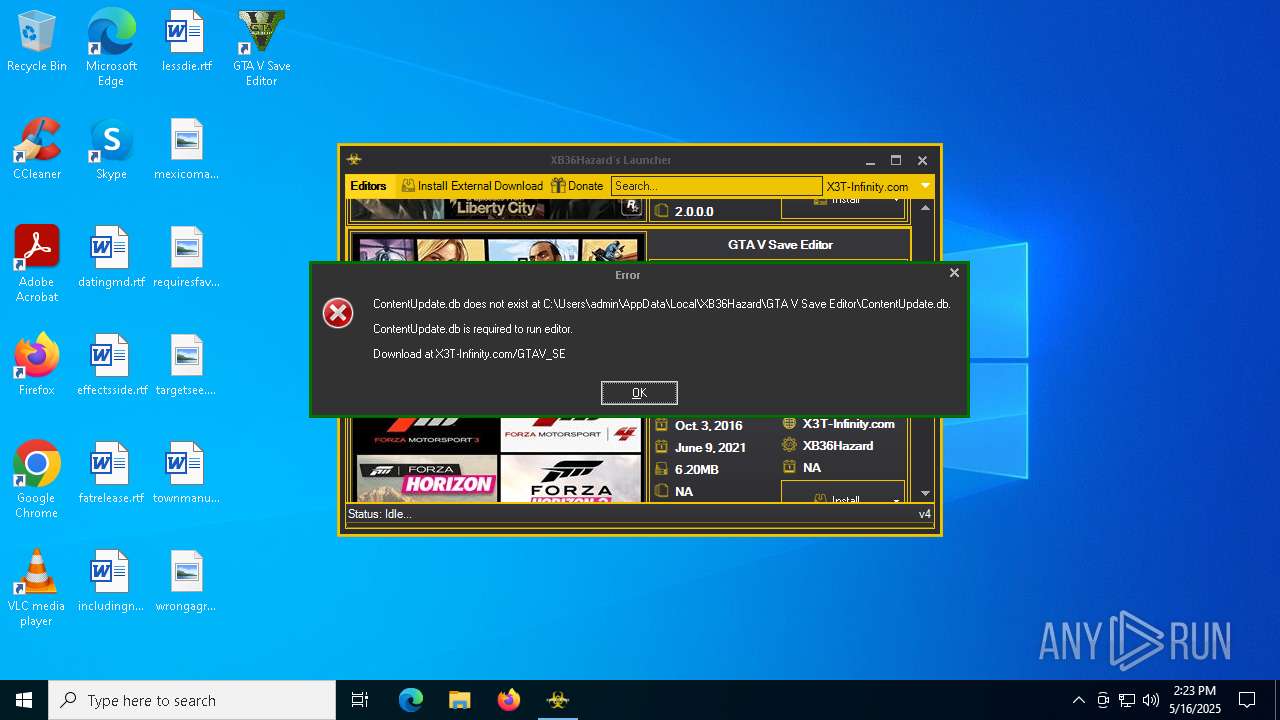Image resolution: width=1280 pixels, height=720 pixels.
Task: Open Task View on taskbar
Action: coord(360,700)
